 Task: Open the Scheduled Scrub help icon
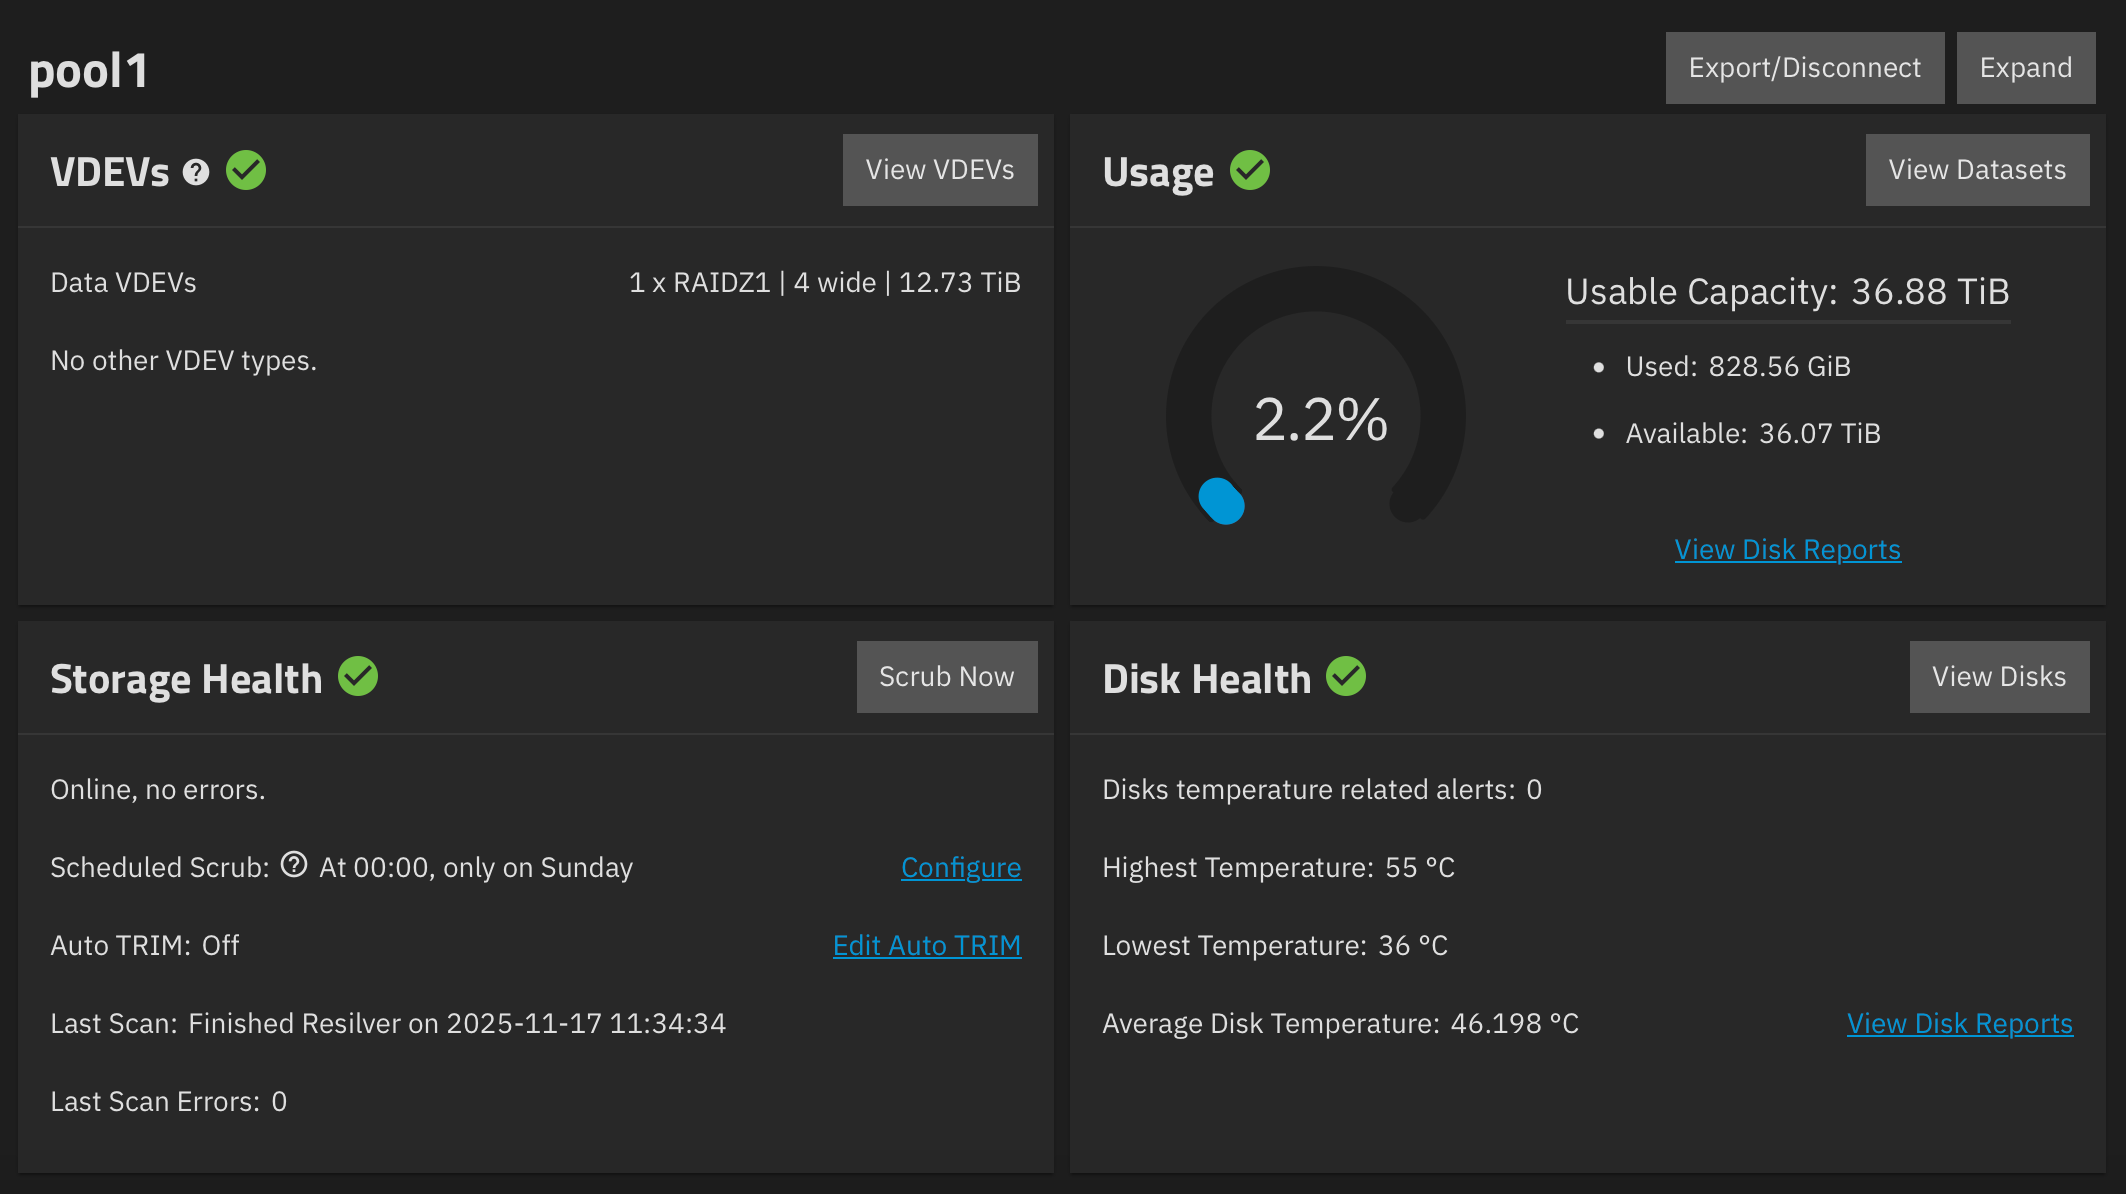293,865
